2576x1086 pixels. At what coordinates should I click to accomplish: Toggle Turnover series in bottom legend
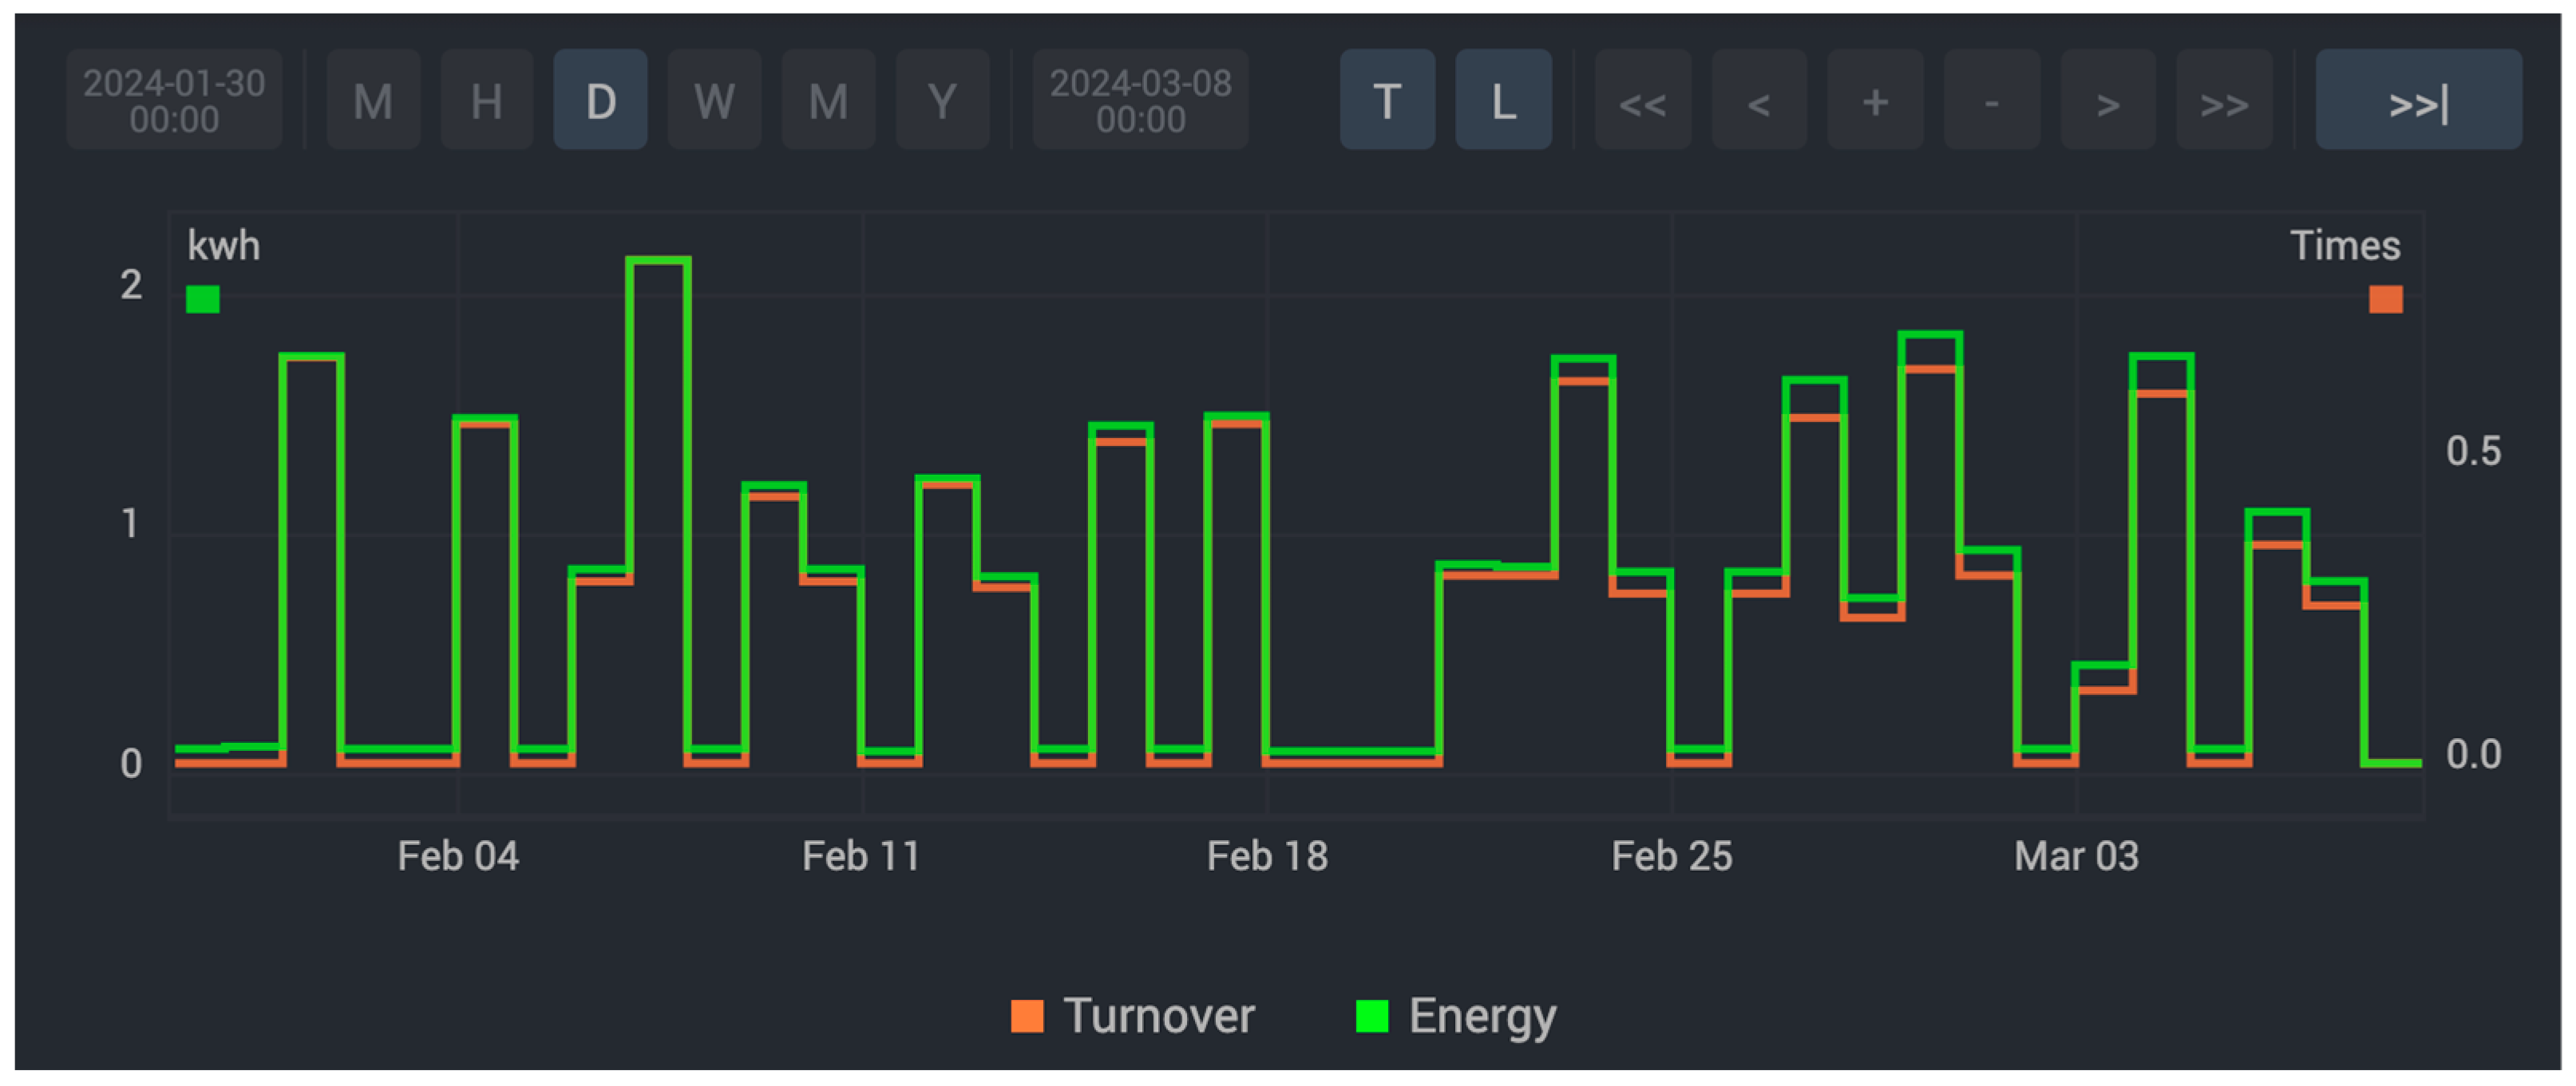tap(1133, 1016)
